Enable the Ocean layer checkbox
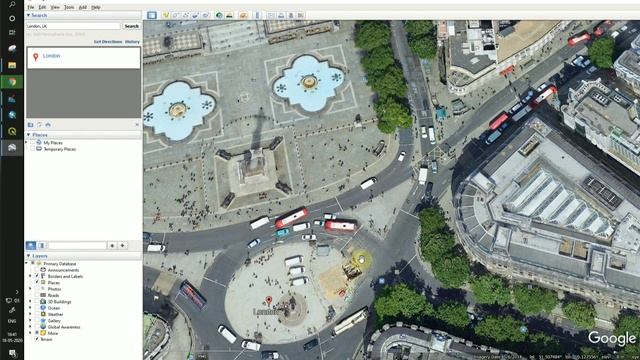640x360 pixels. tap(37, 308)
